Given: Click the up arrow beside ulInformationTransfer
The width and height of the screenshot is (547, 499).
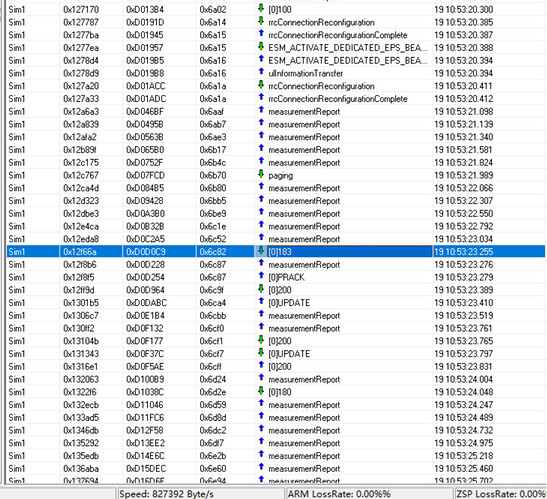Looking at the screenshot, I should 261,73.
